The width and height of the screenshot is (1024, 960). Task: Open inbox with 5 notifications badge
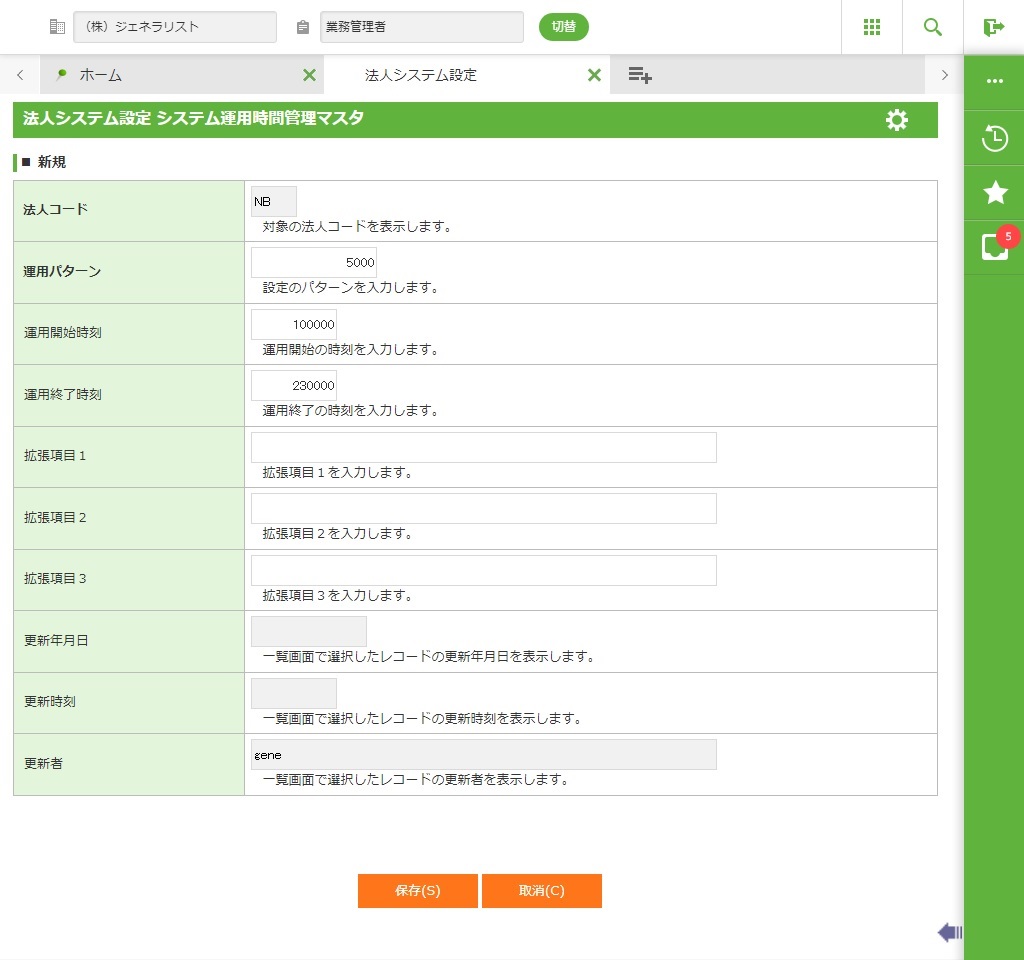pyautogui.click(x=994, y=246)
